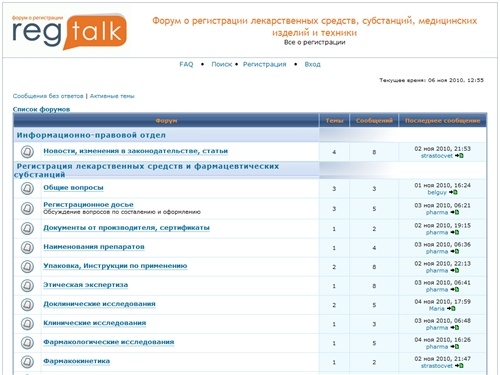Screen dimensions: 500x375
Task: Click the Все о регистрации subtitle
Action: [315, 42]
